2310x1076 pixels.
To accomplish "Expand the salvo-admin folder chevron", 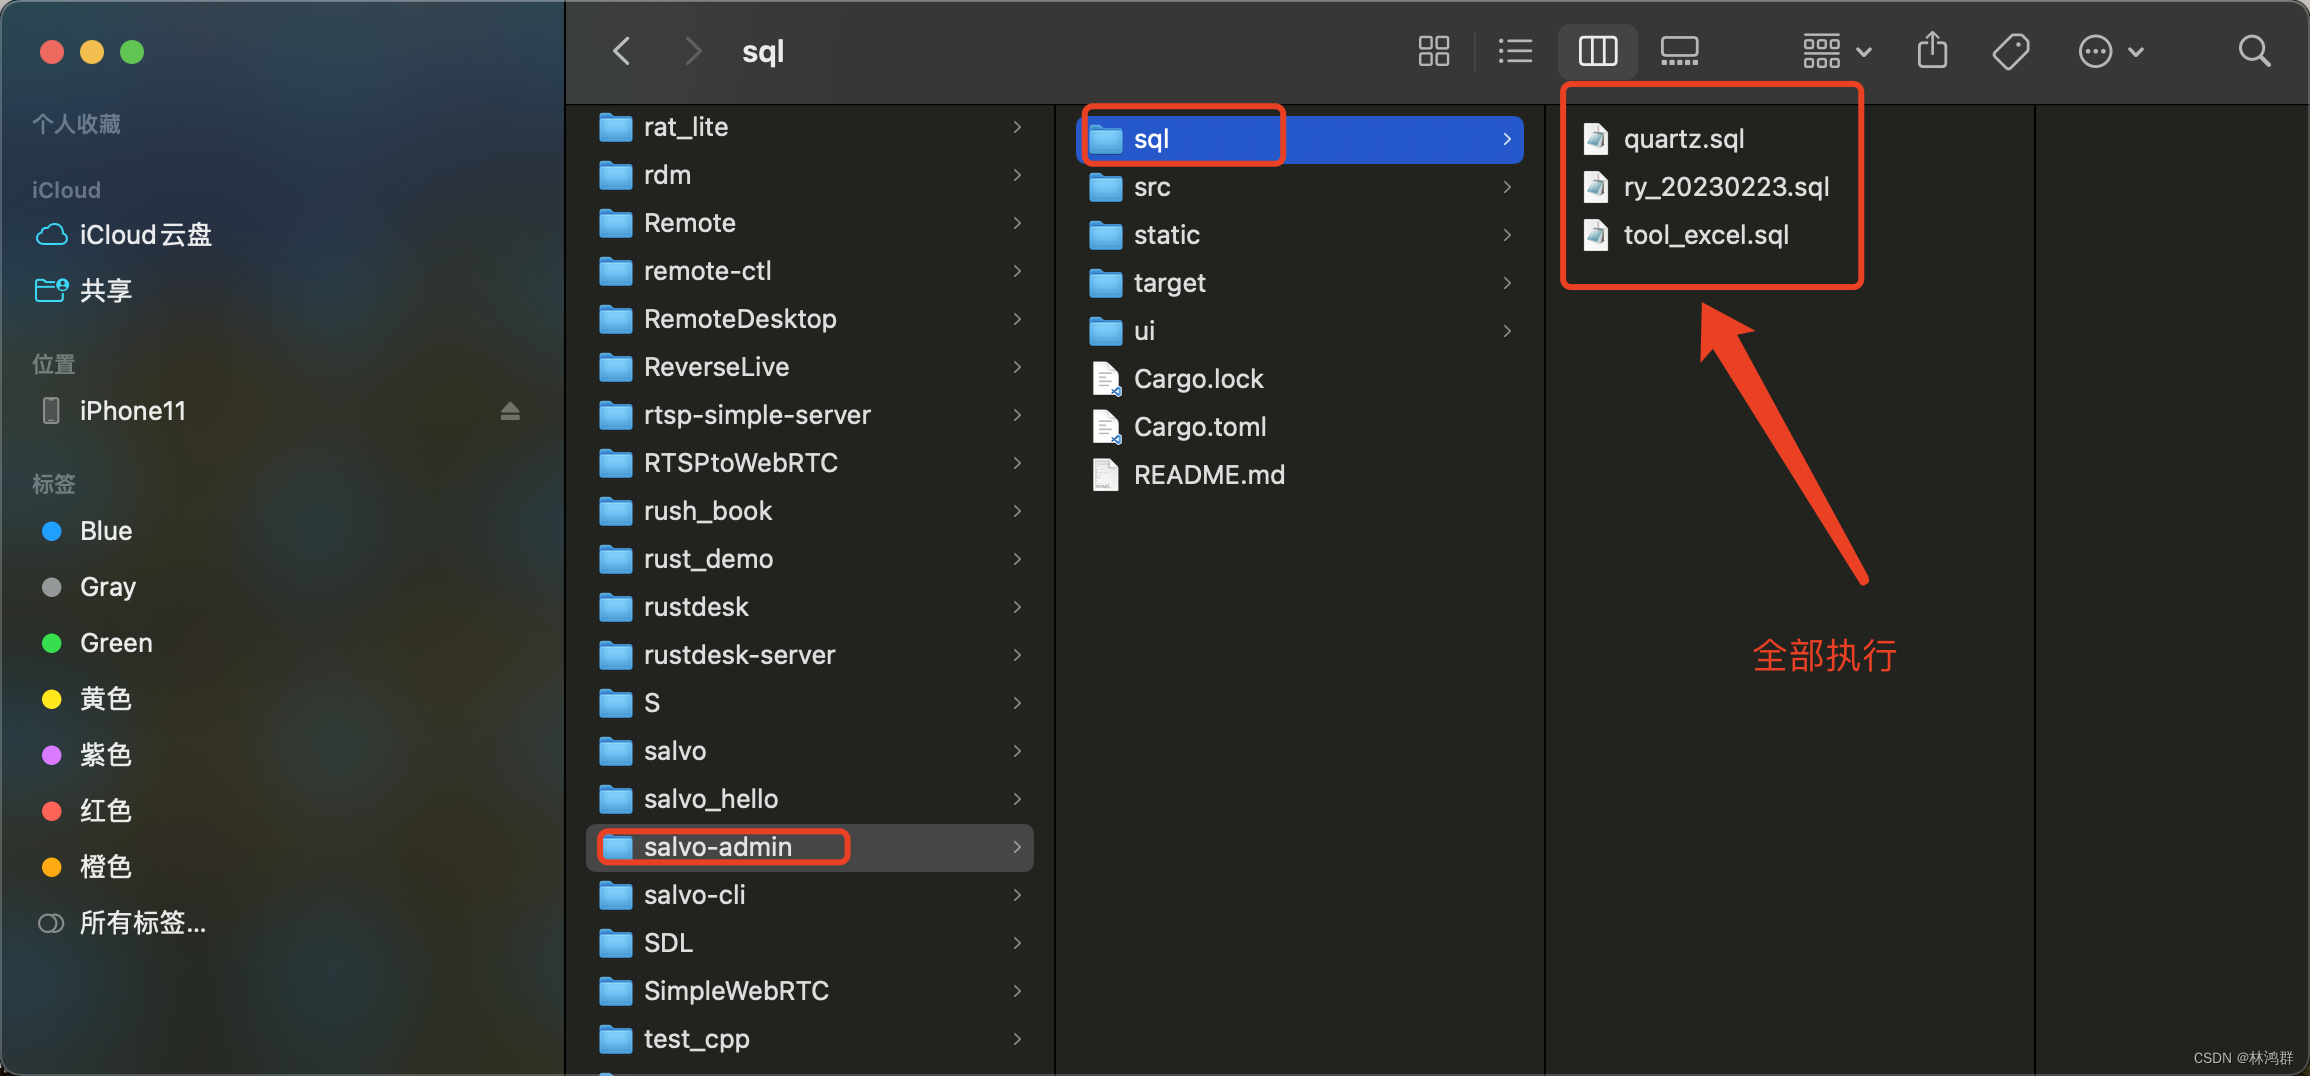I will tap(1017, 847).
